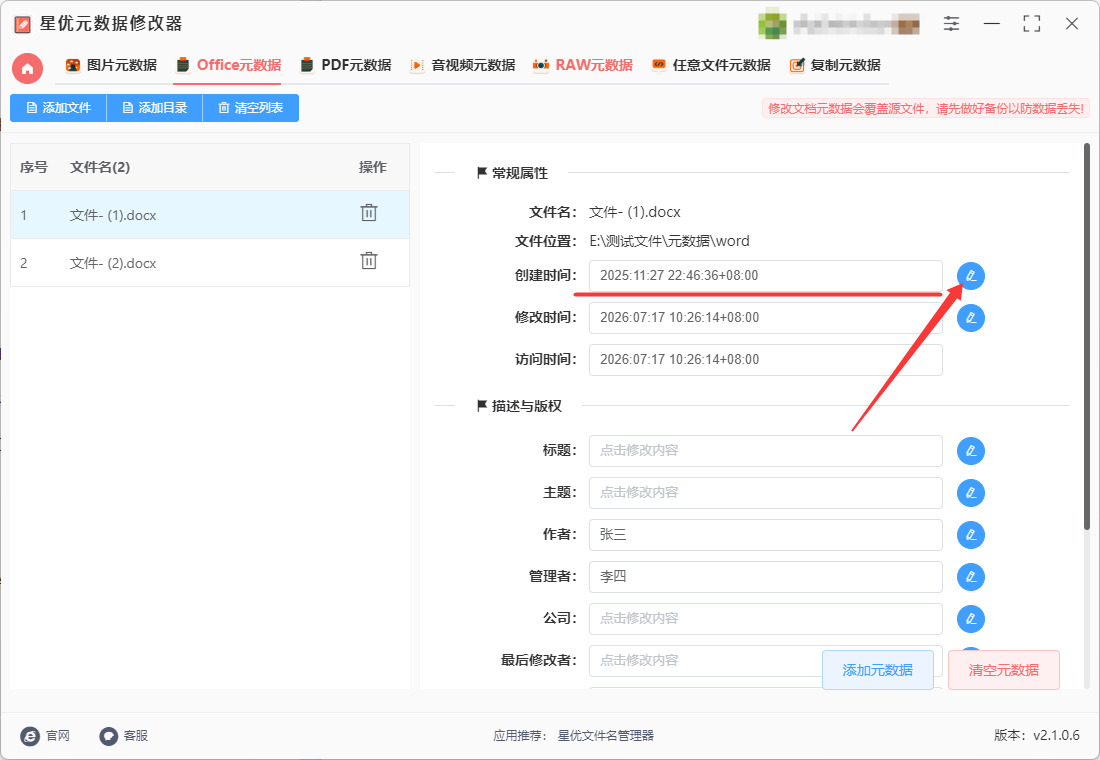Edit 作者 with pencil icon
The width and height of the screenshot is (1100, 760).
tap(971, 535)
